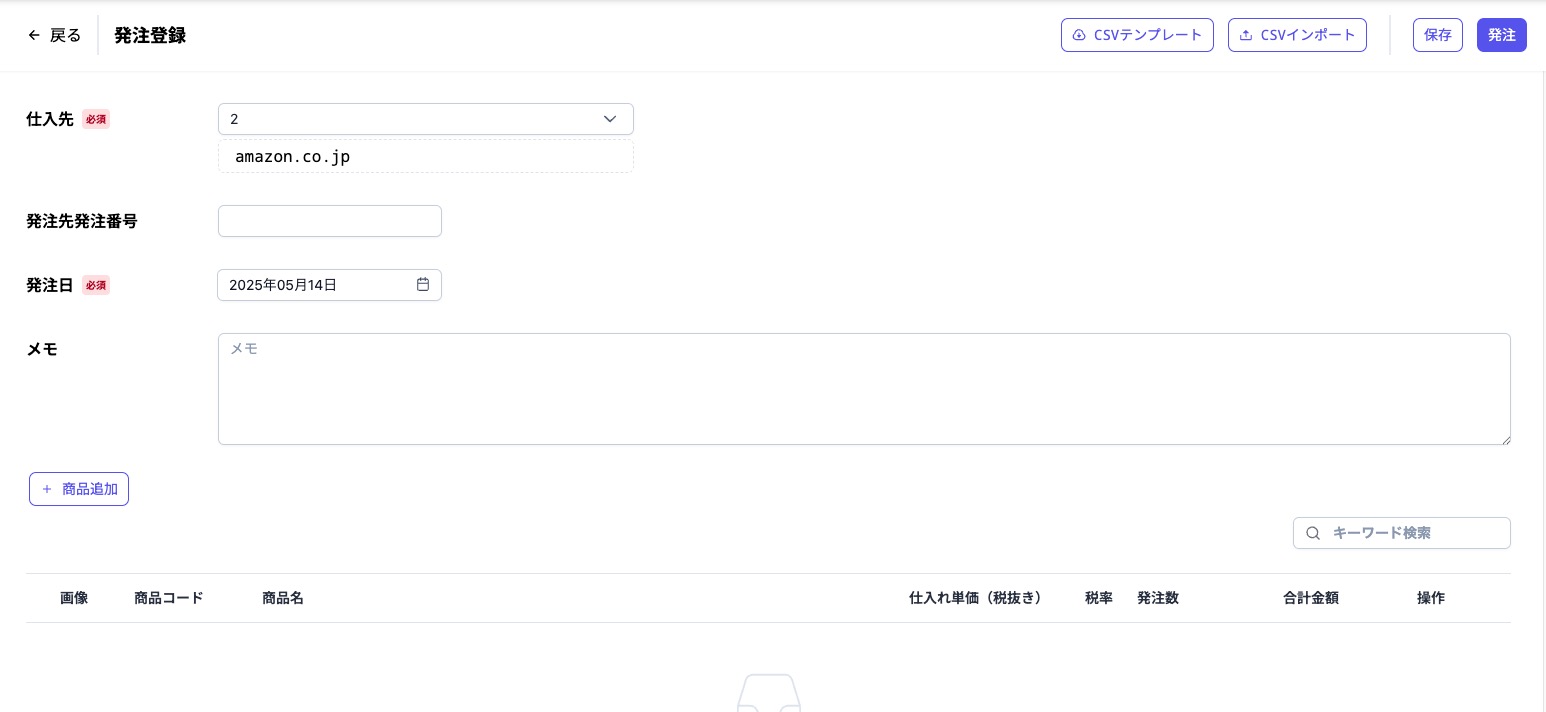The image size is (1546, 712).
Task: Click into the メモ text area
Action: point(863,389)
